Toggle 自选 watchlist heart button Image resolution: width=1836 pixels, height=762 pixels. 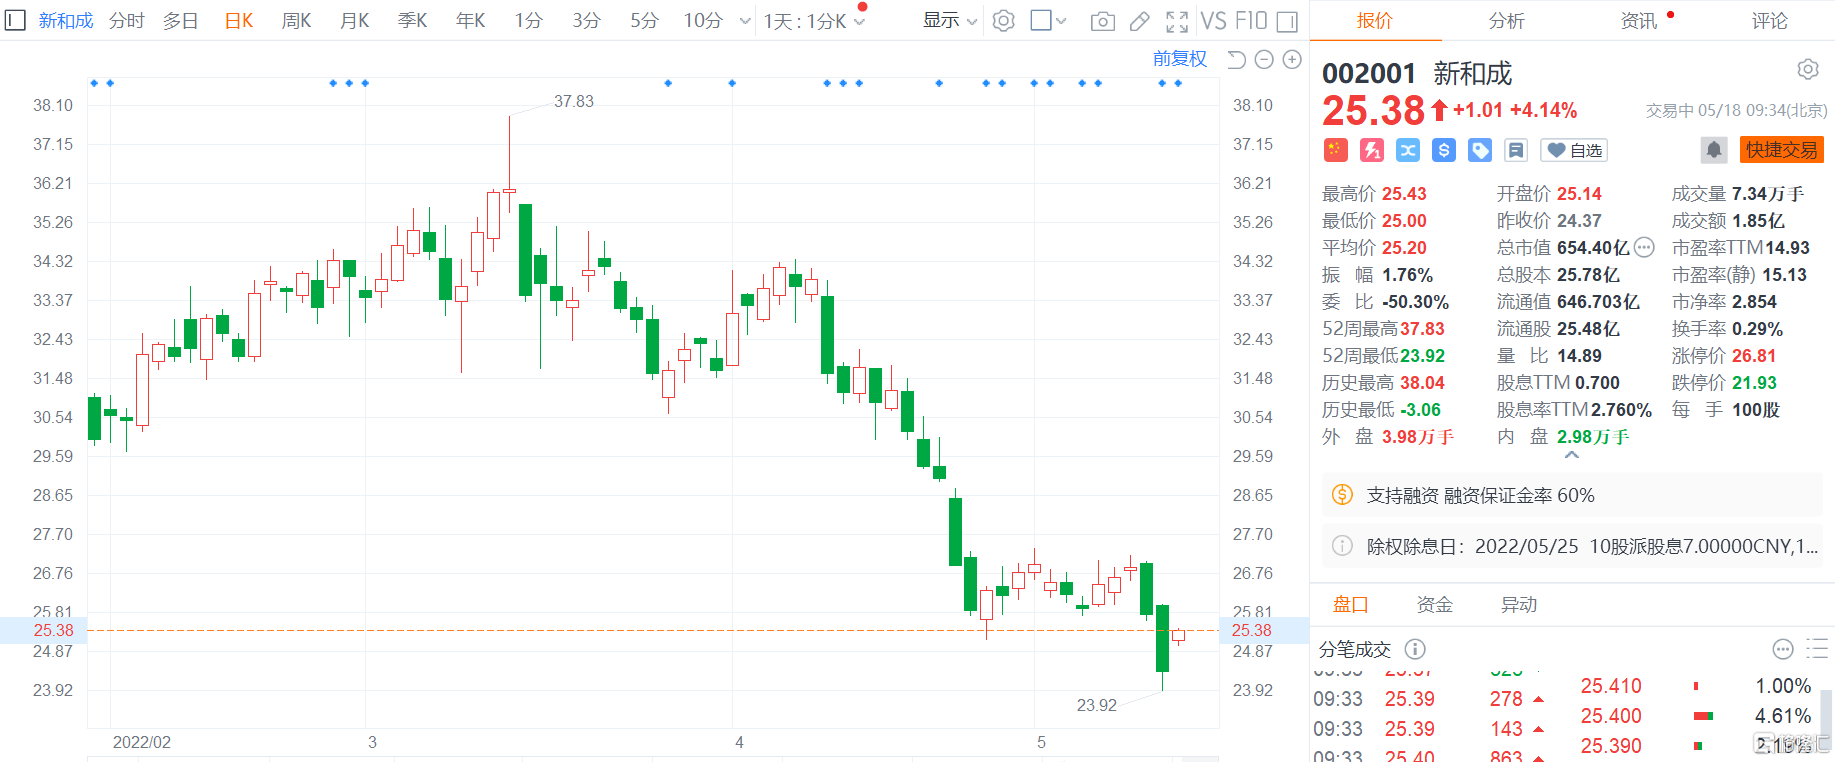1573,150
